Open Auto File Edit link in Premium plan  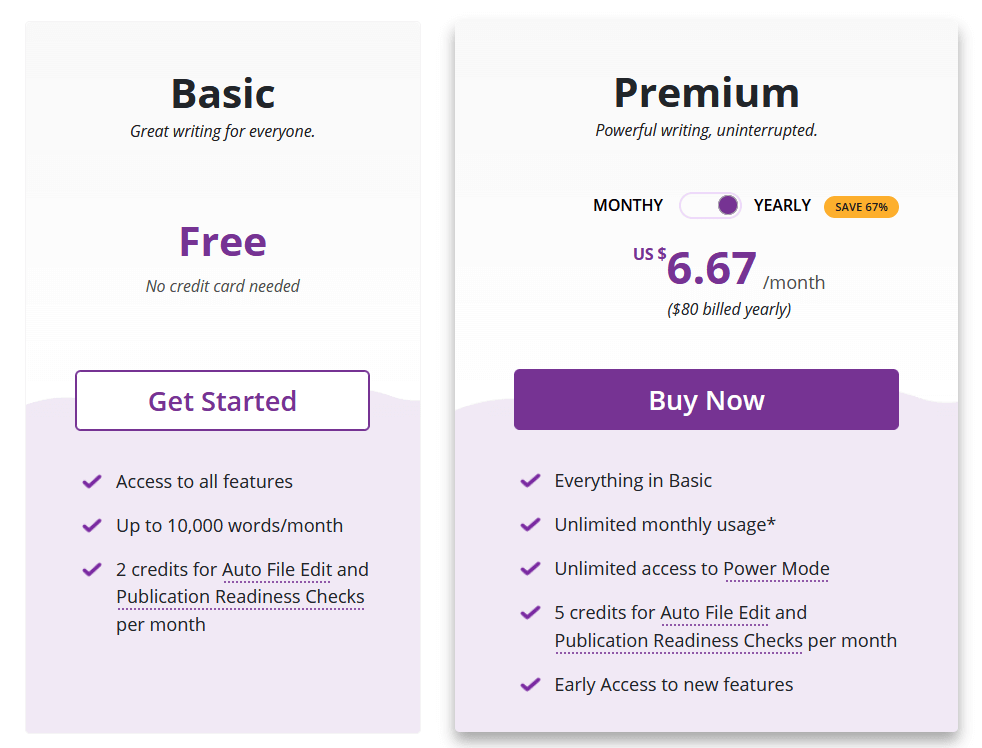click(x=715, y=613)
